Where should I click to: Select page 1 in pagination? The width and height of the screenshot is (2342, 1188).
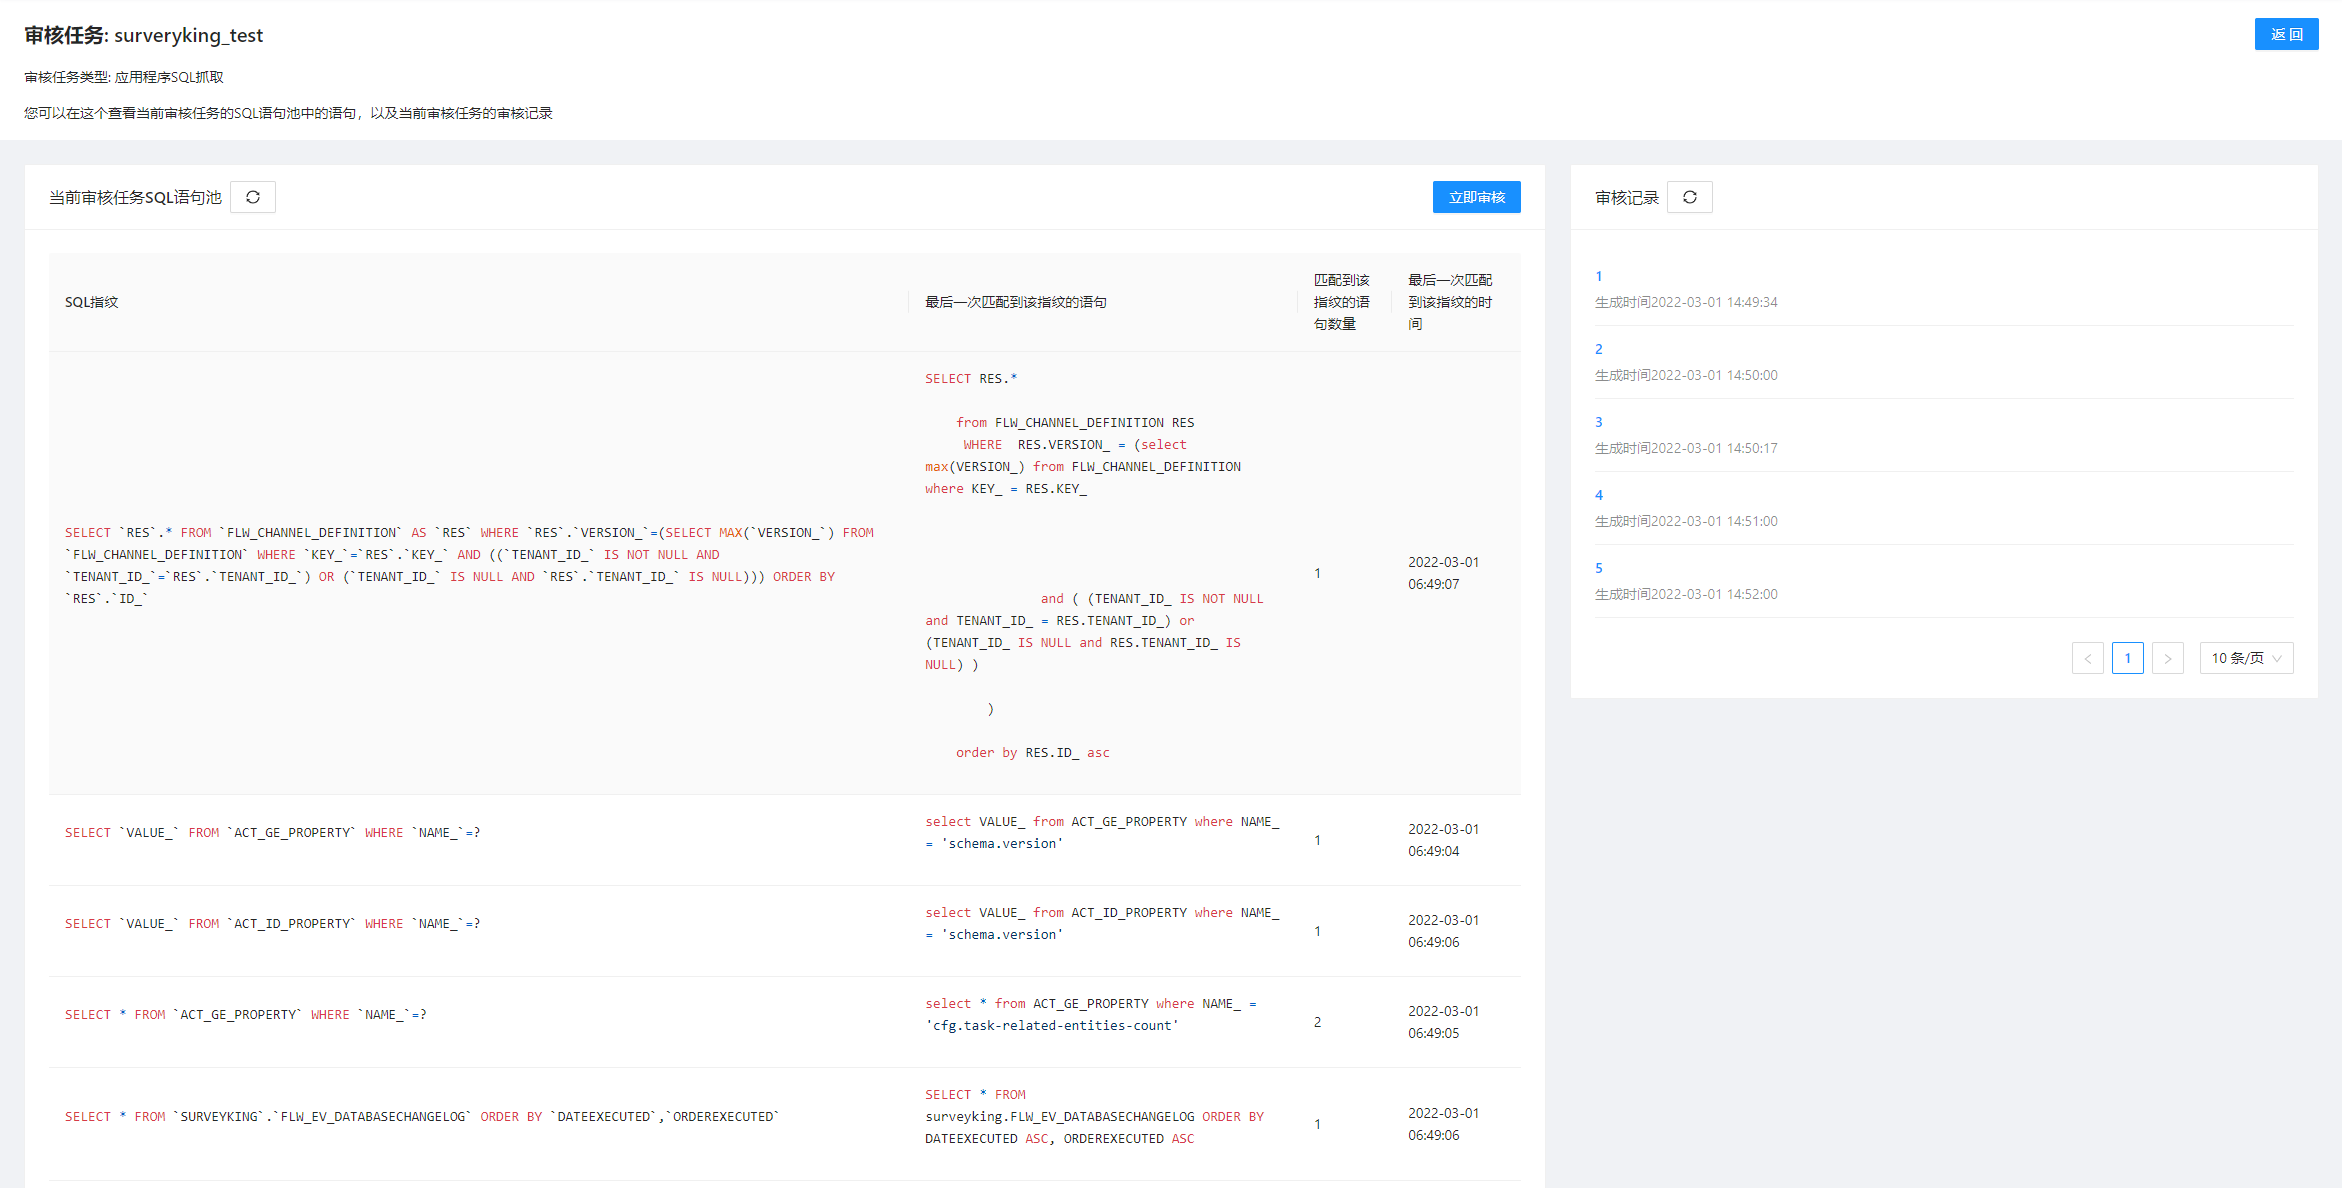pos(2128,658)
